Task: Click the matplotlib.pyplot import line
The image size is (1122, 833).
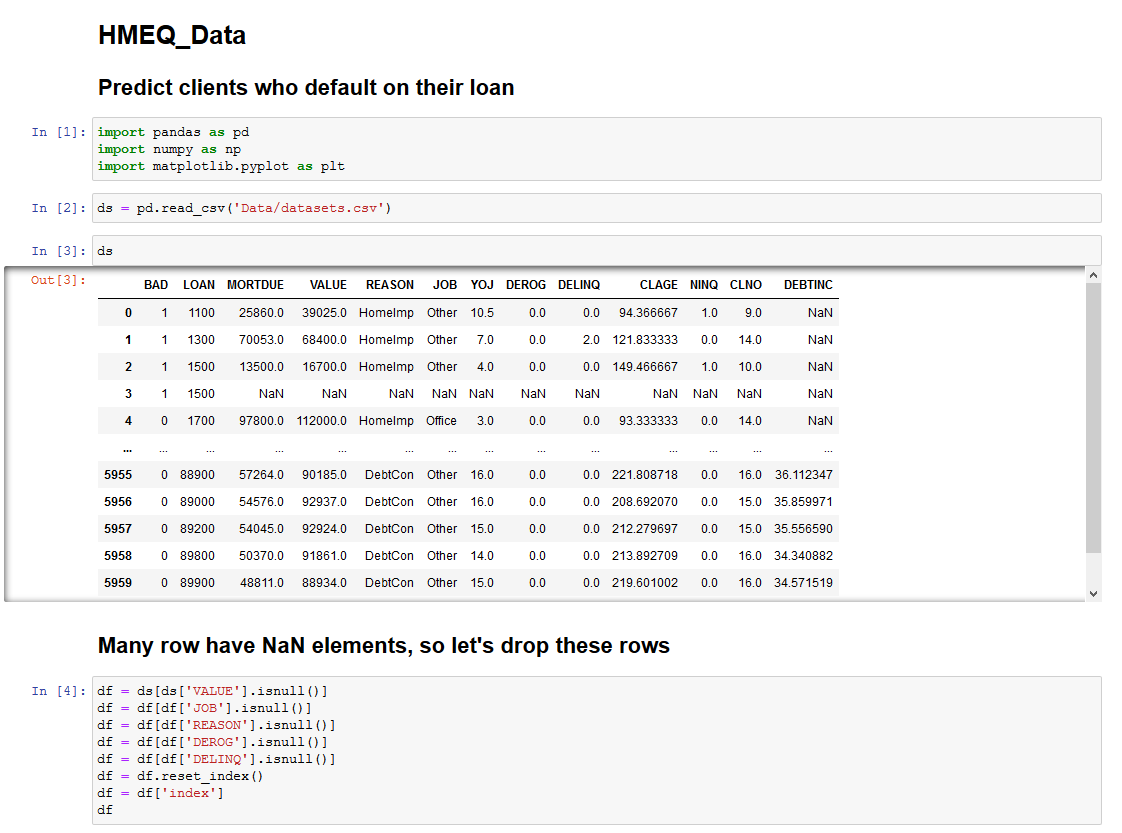Action: tap(221, 166)
